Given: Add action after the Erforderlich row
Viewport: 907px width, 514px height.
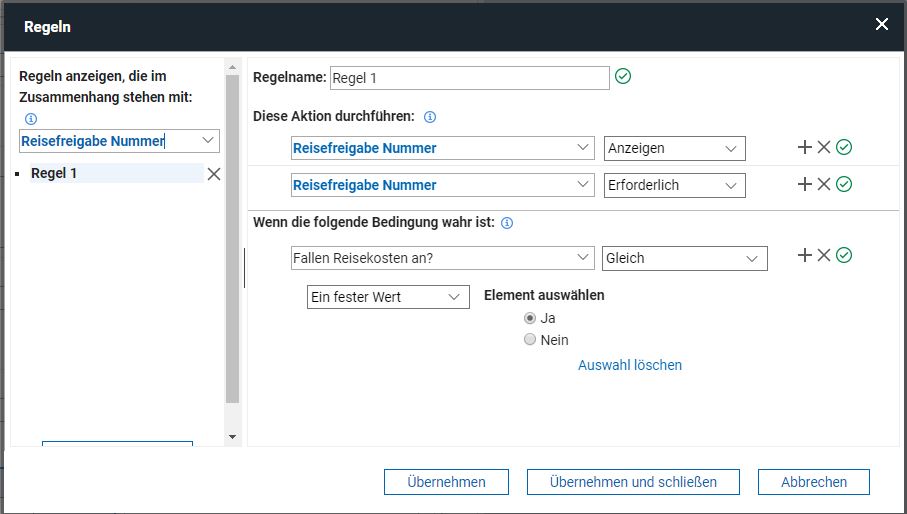Looking at the screenshot, I should [805, 184].
